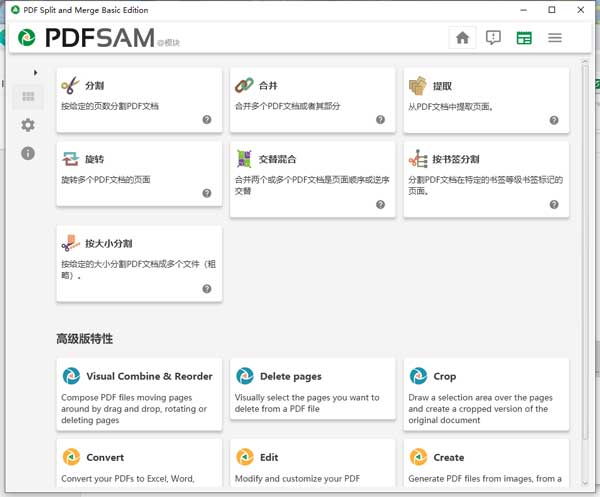Click the scrollbar down arrow

584,483
